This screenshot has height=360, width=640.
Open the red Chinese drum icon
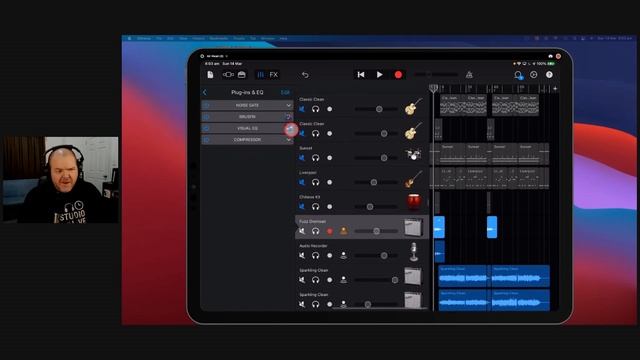[413, 202]
